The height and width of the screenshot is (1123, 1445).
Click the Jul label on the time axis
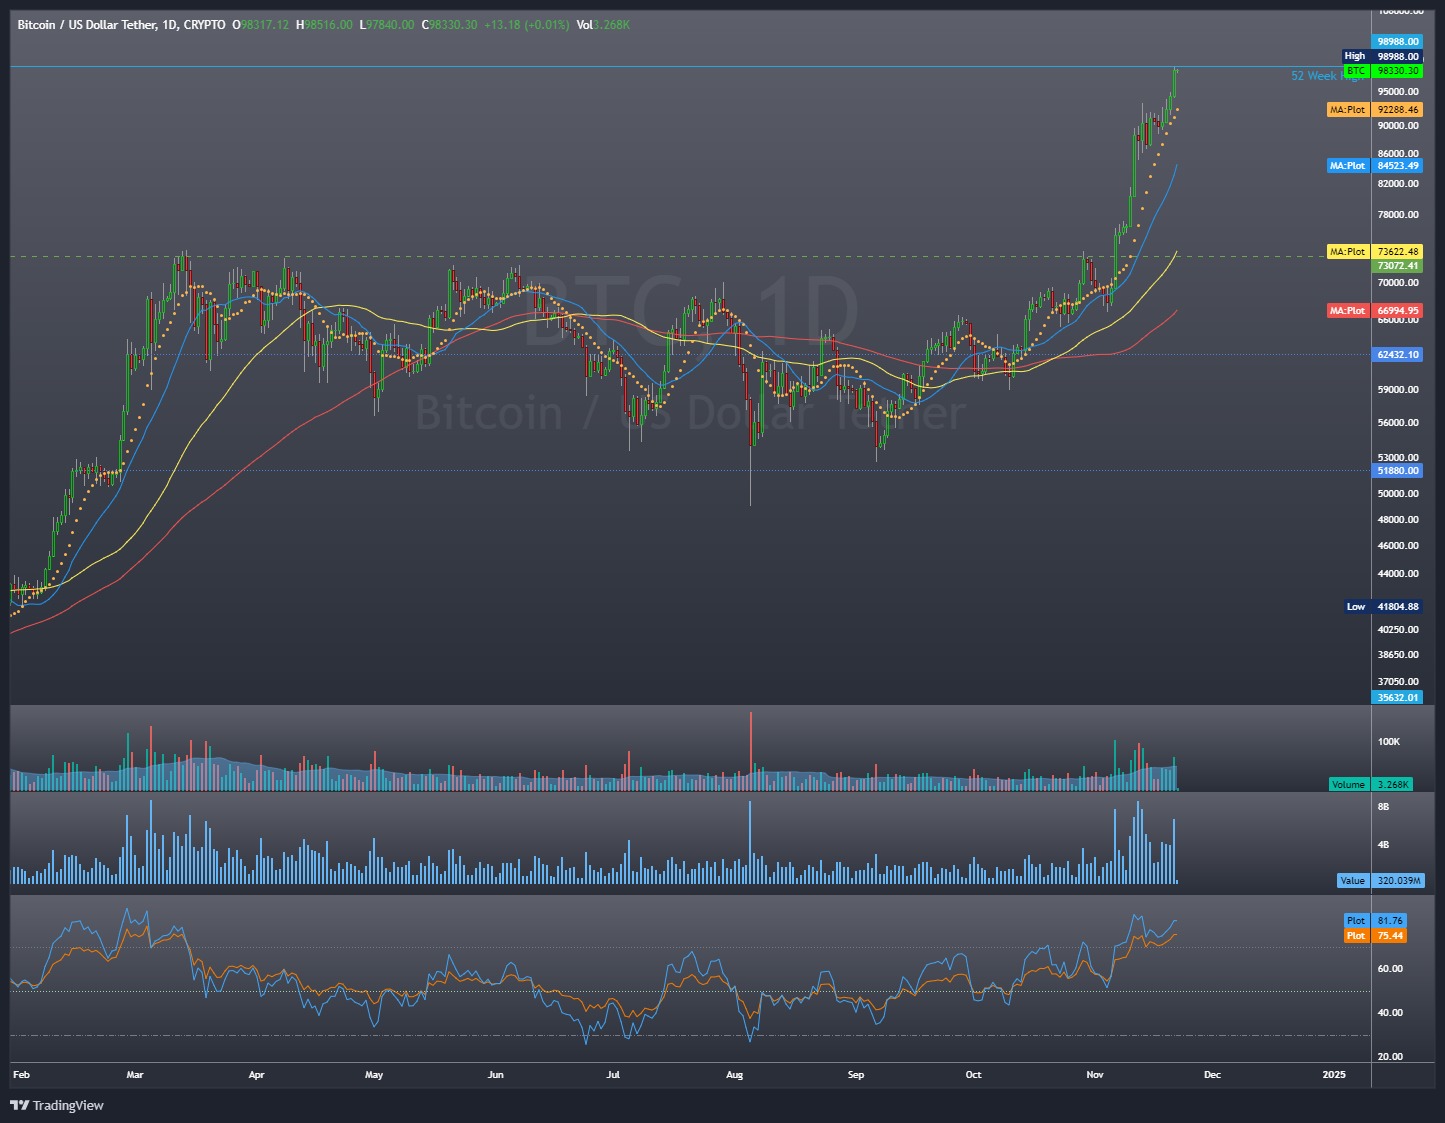pos(614,1075)
